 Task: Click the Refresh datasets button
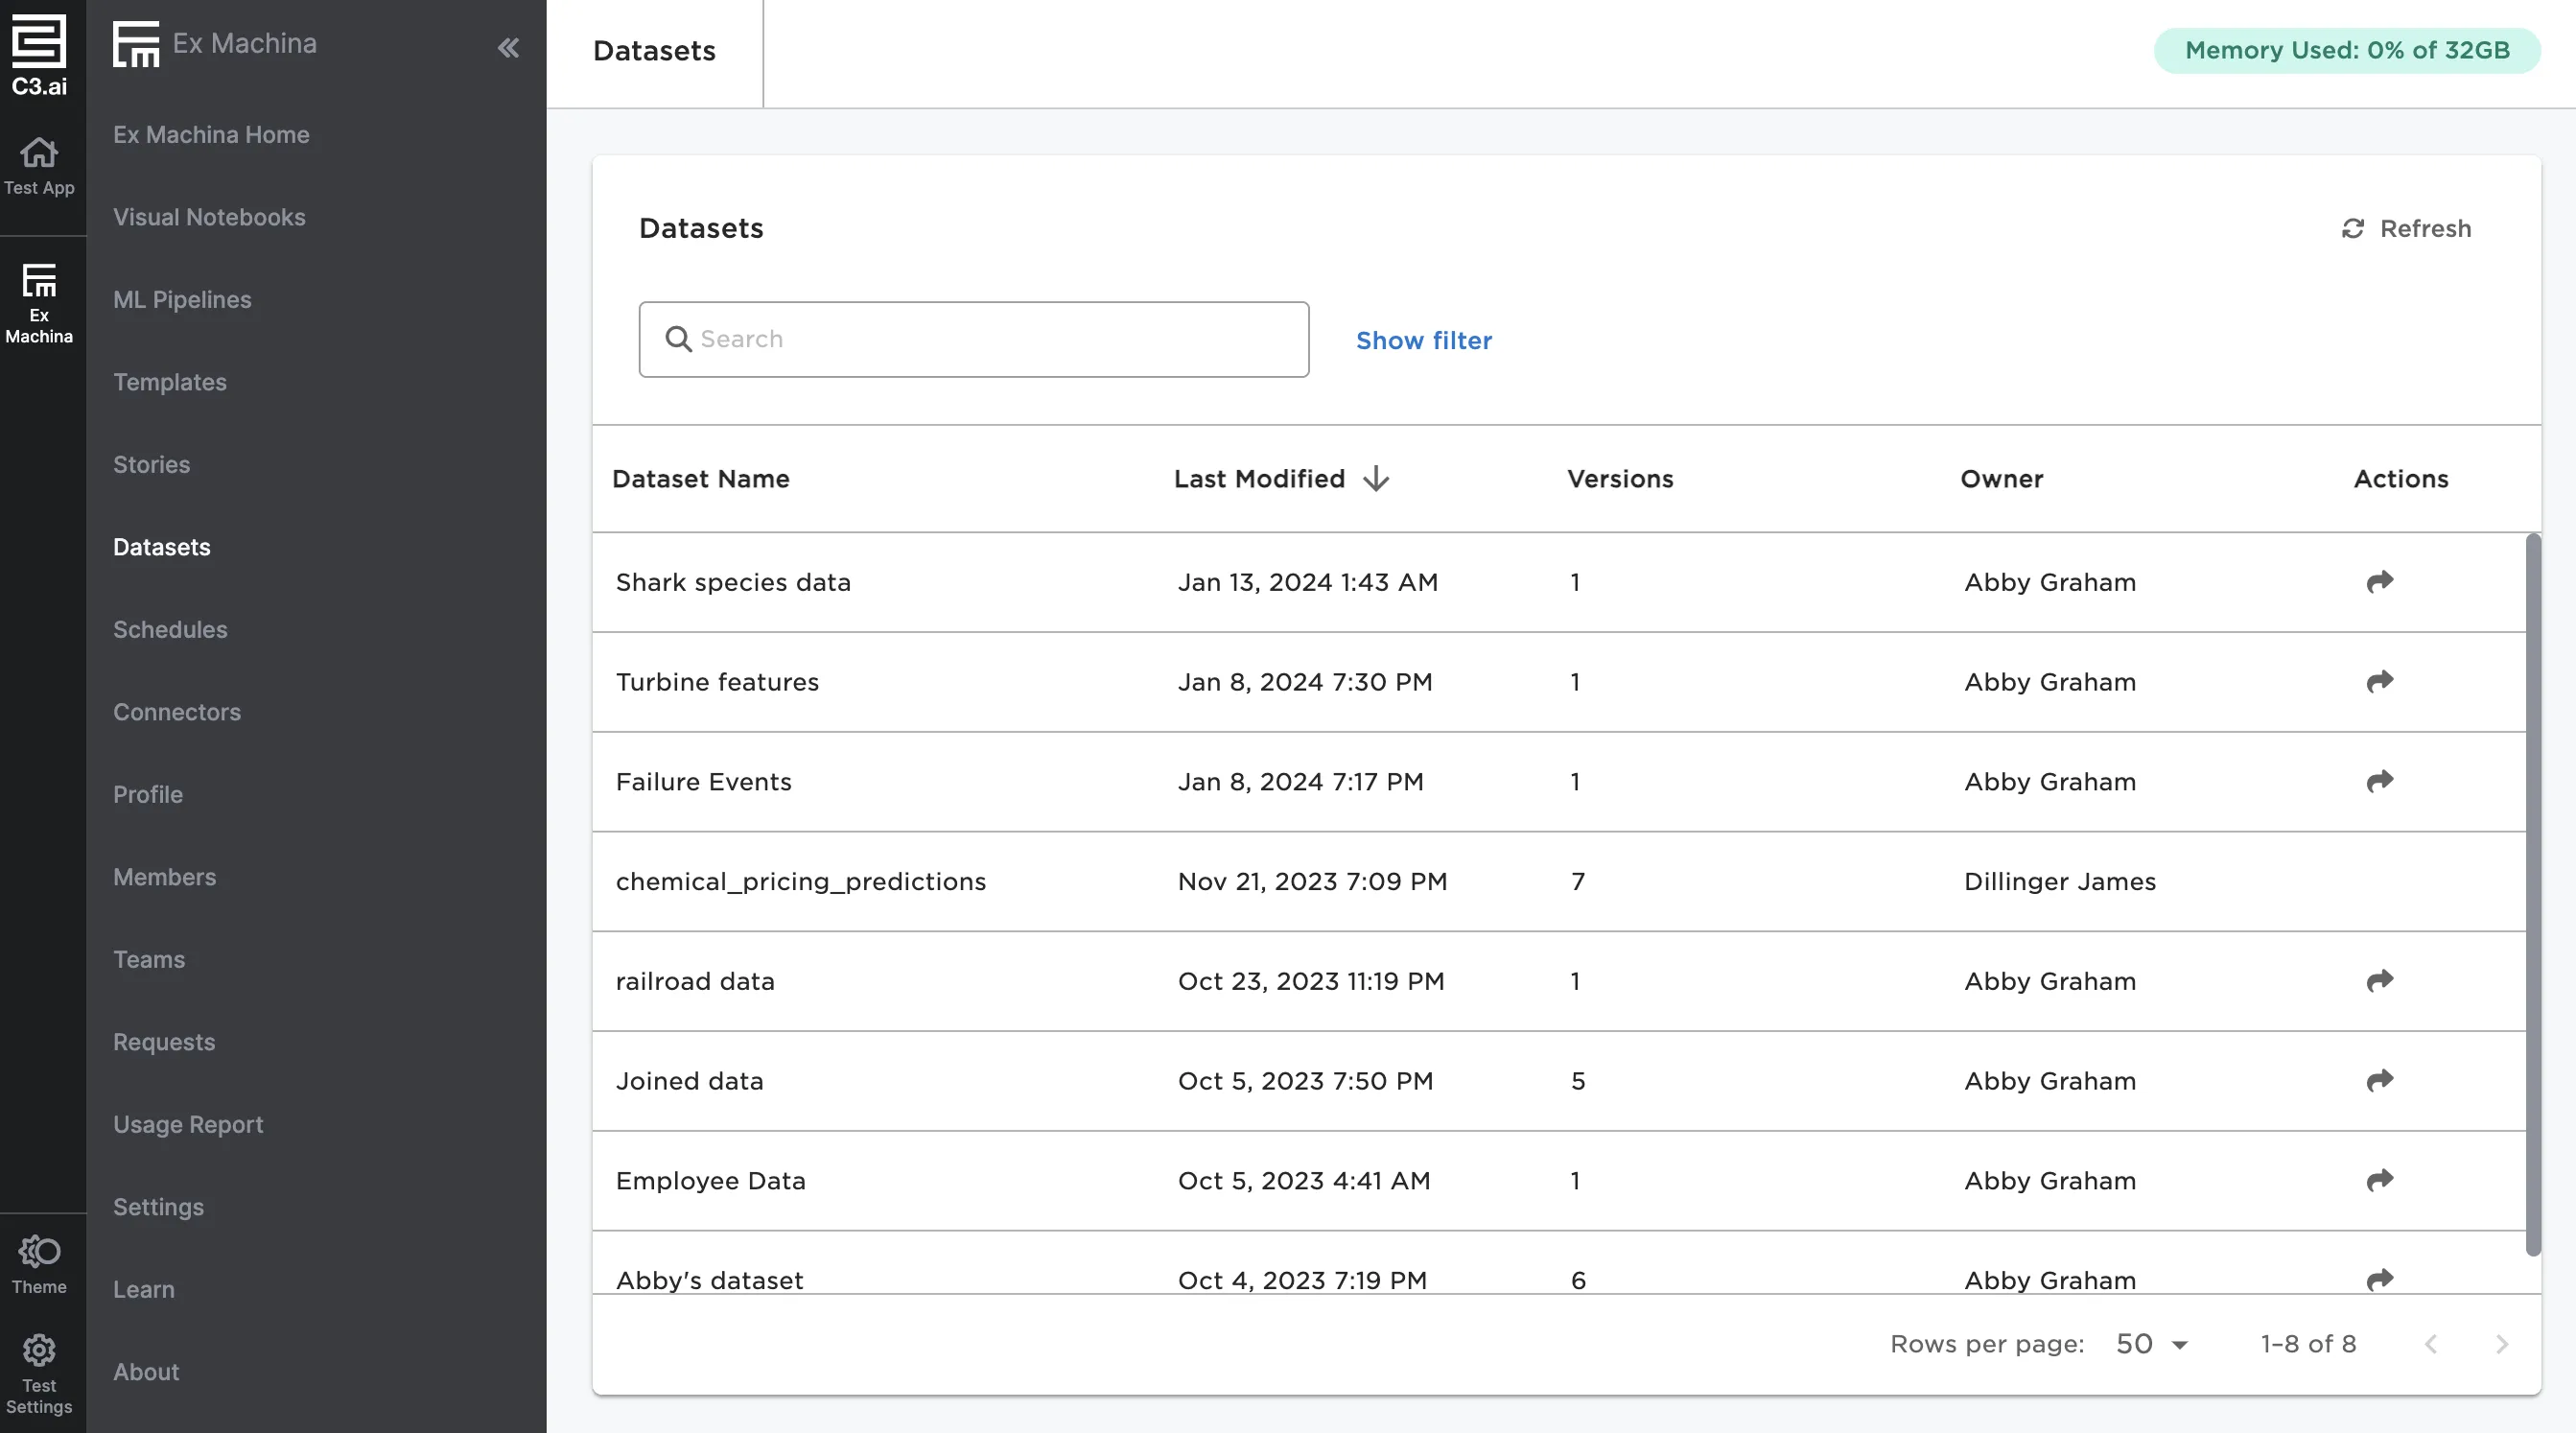pyautogui.click(x=2406, y=229)
